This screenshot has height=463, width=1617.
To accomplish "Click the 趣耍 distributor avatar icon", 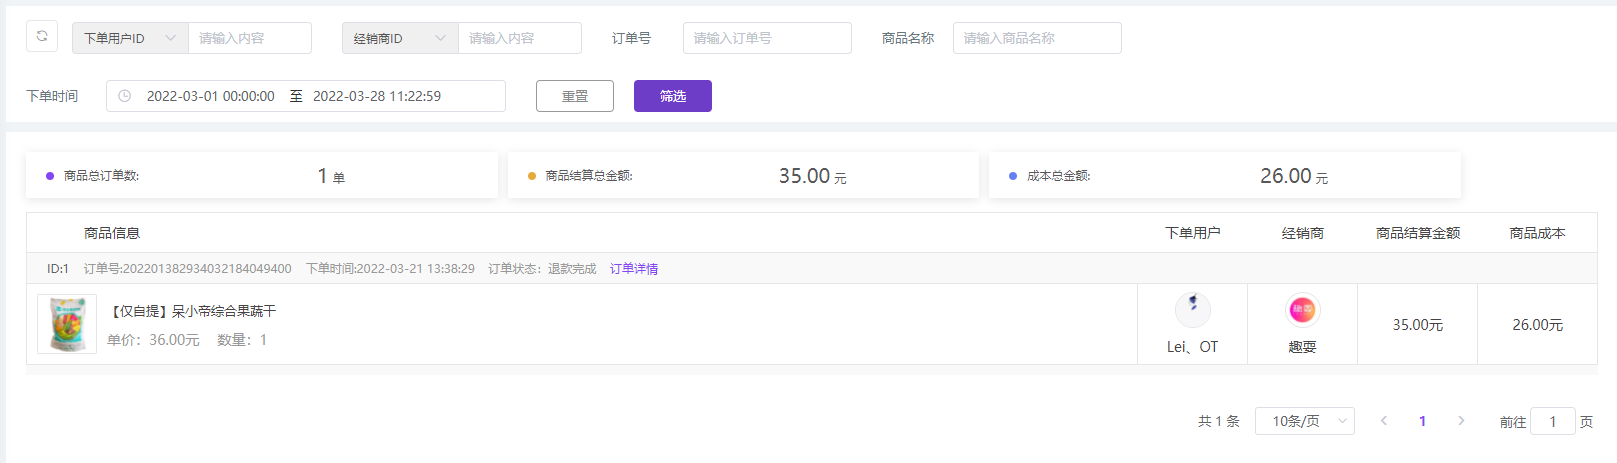I will coord(1302,310).
